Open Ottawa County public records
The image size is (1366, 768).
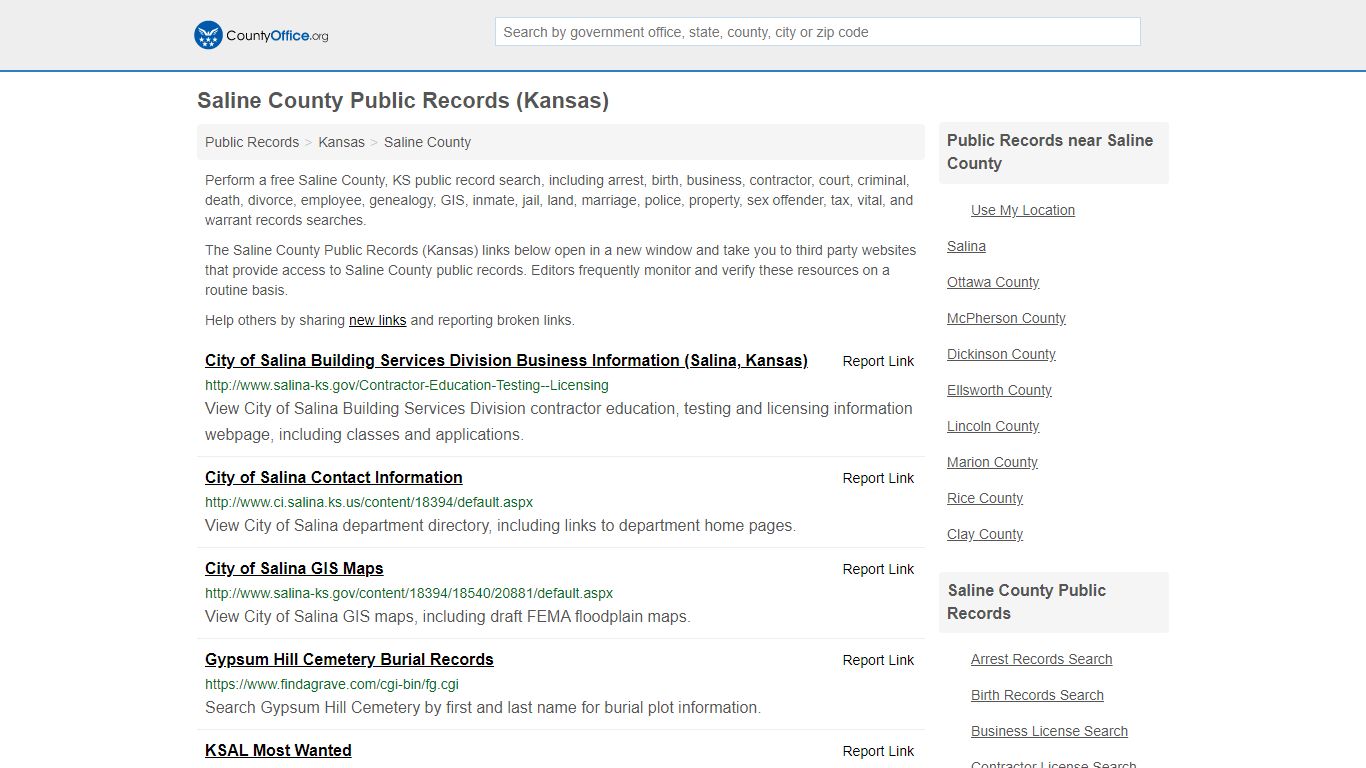pyautogui.click(x=993, y=282)
